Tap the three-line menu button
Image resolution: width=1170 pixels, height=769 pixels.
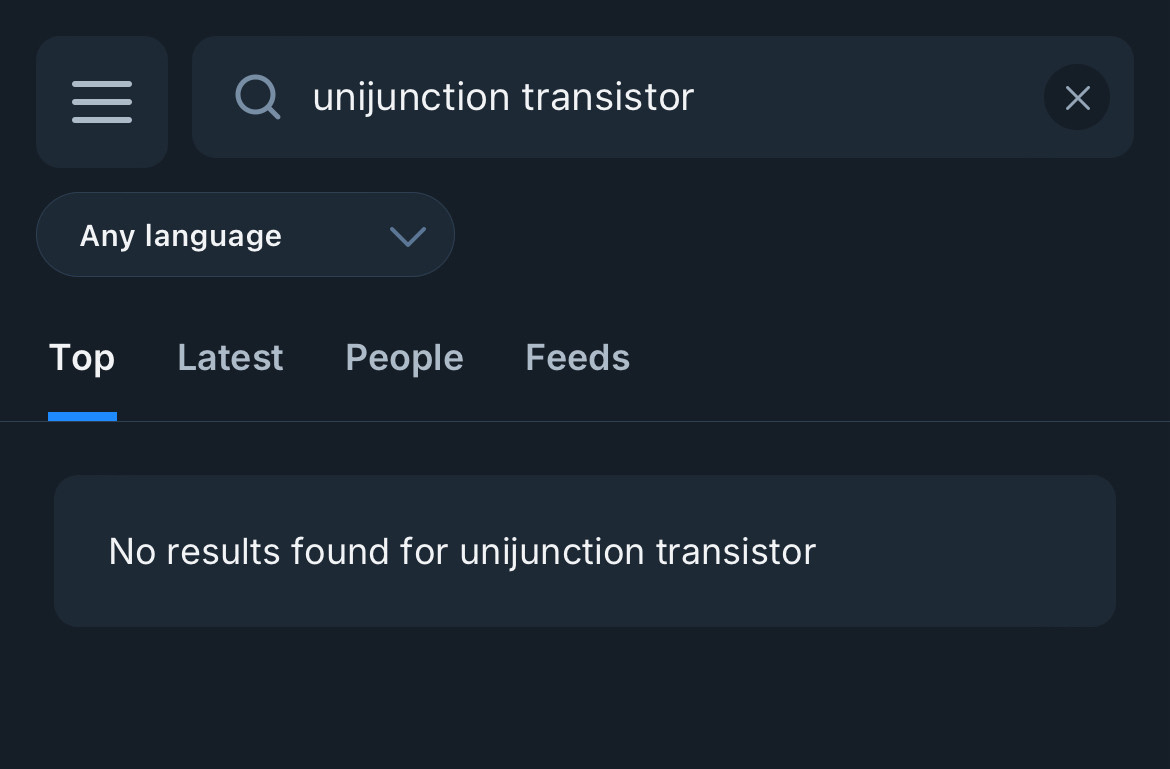(x=102, y=101)
